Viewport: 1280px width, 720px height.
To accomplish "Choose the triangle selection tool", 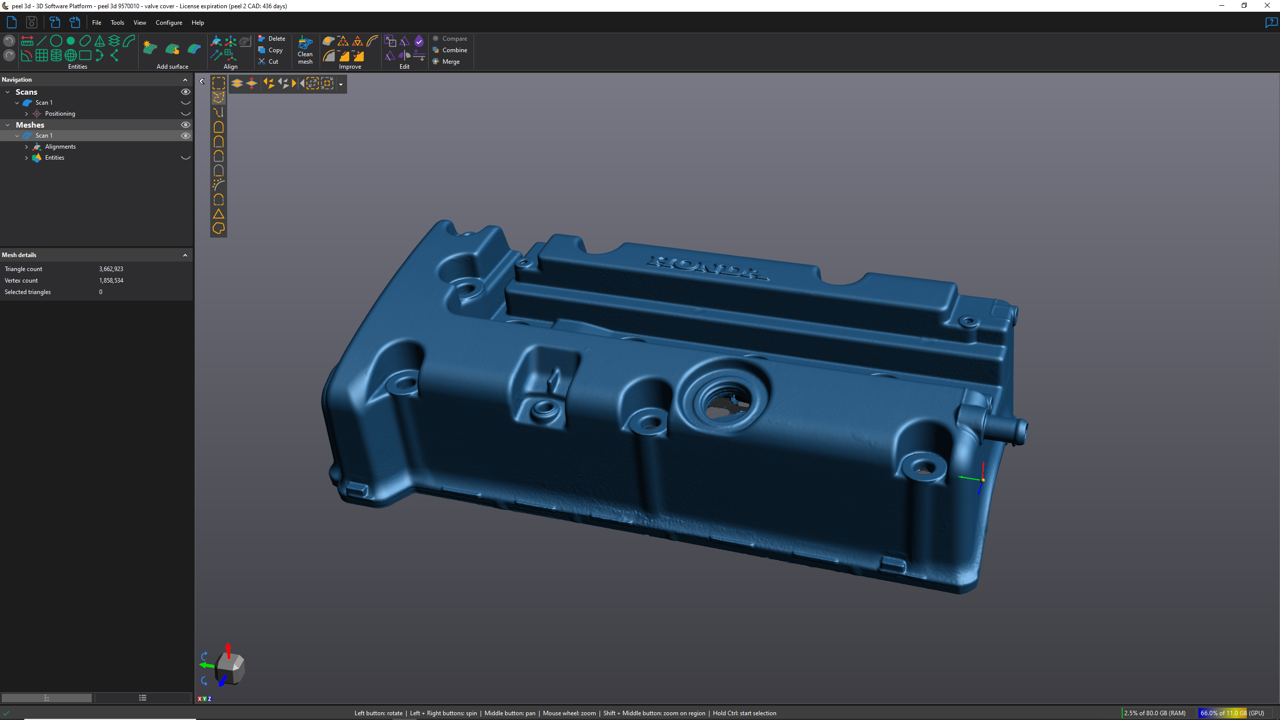I will click(x=218, y=214).
